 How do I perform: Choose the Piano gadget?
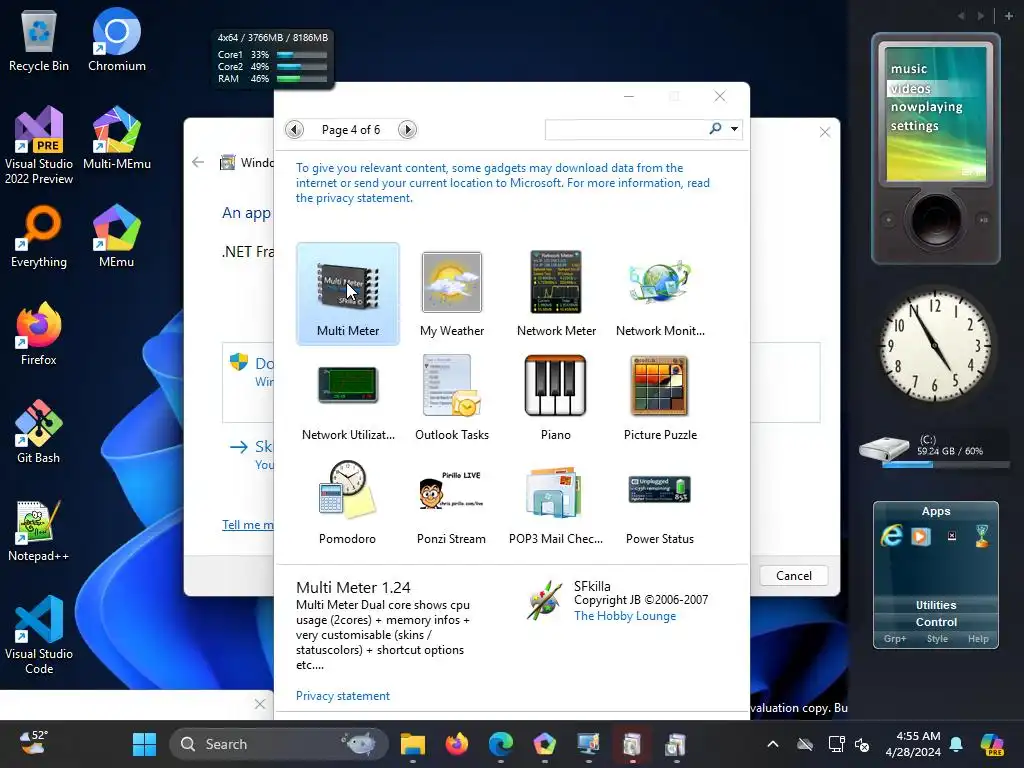pos(556,398)
